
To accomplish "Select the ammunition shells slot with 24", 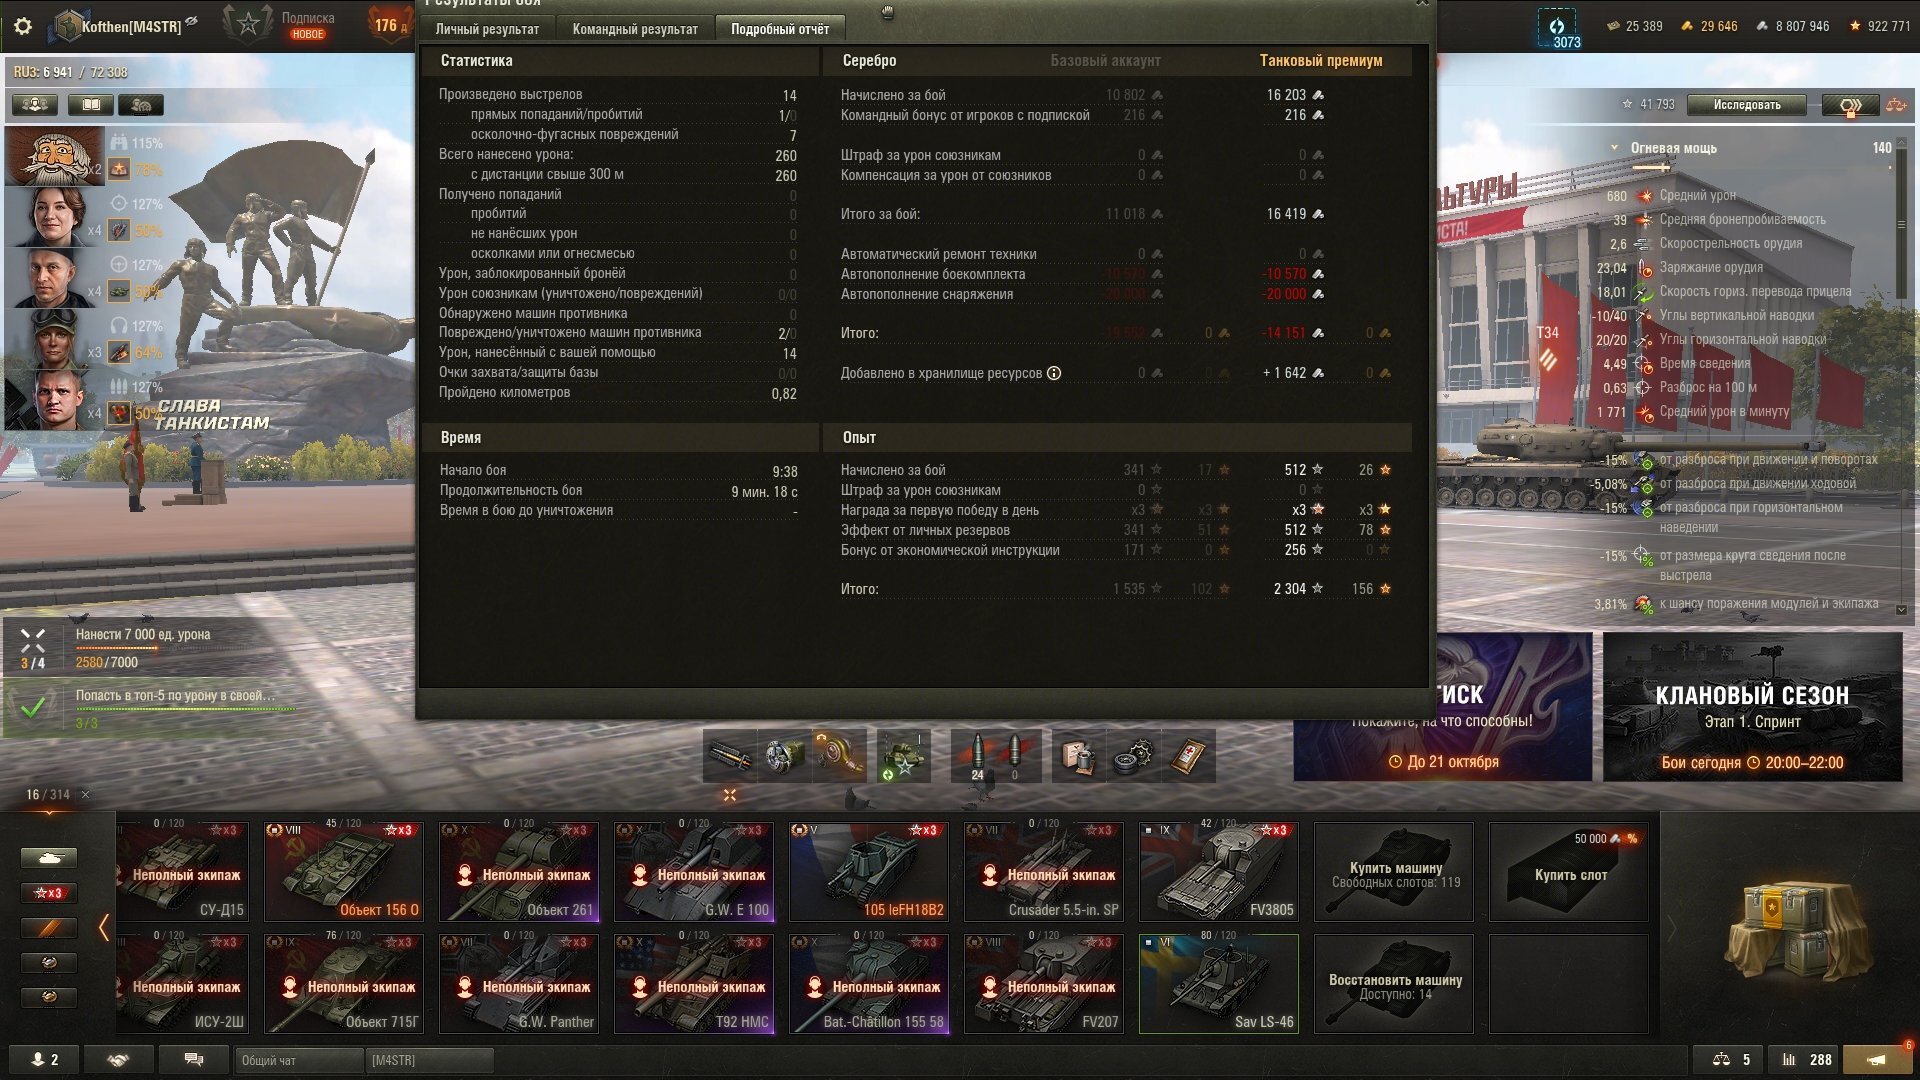I will (977, 756).
